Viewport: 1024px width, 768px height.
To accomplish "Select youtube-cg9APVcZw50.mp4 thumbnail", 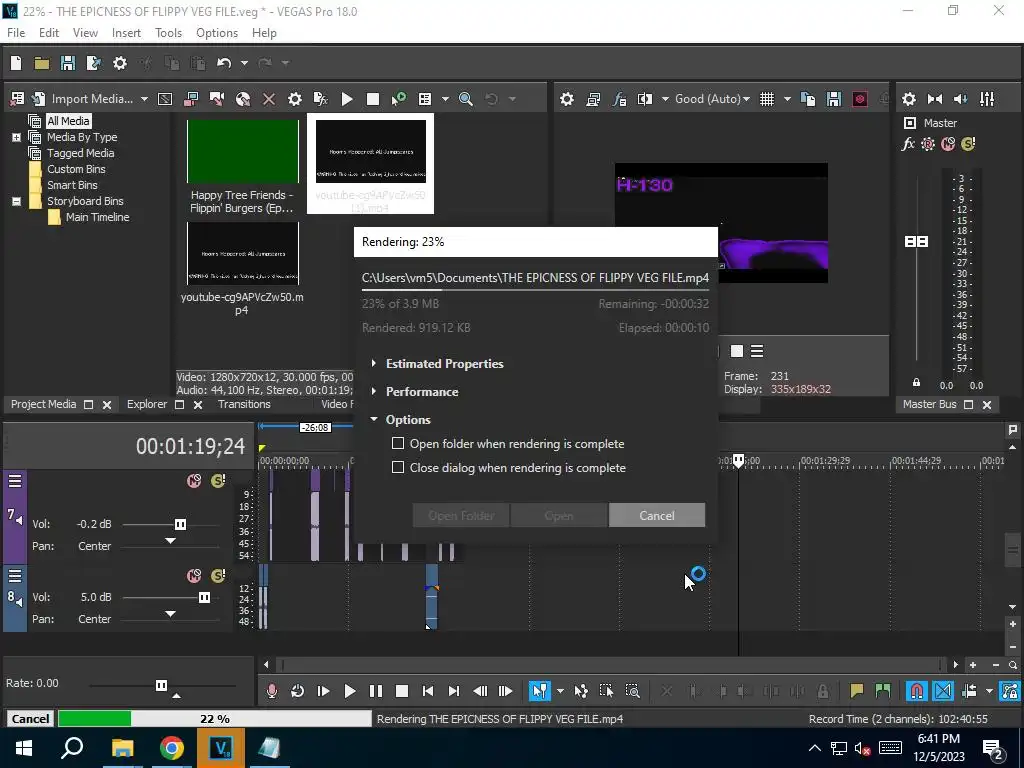I will pos(242,253).
